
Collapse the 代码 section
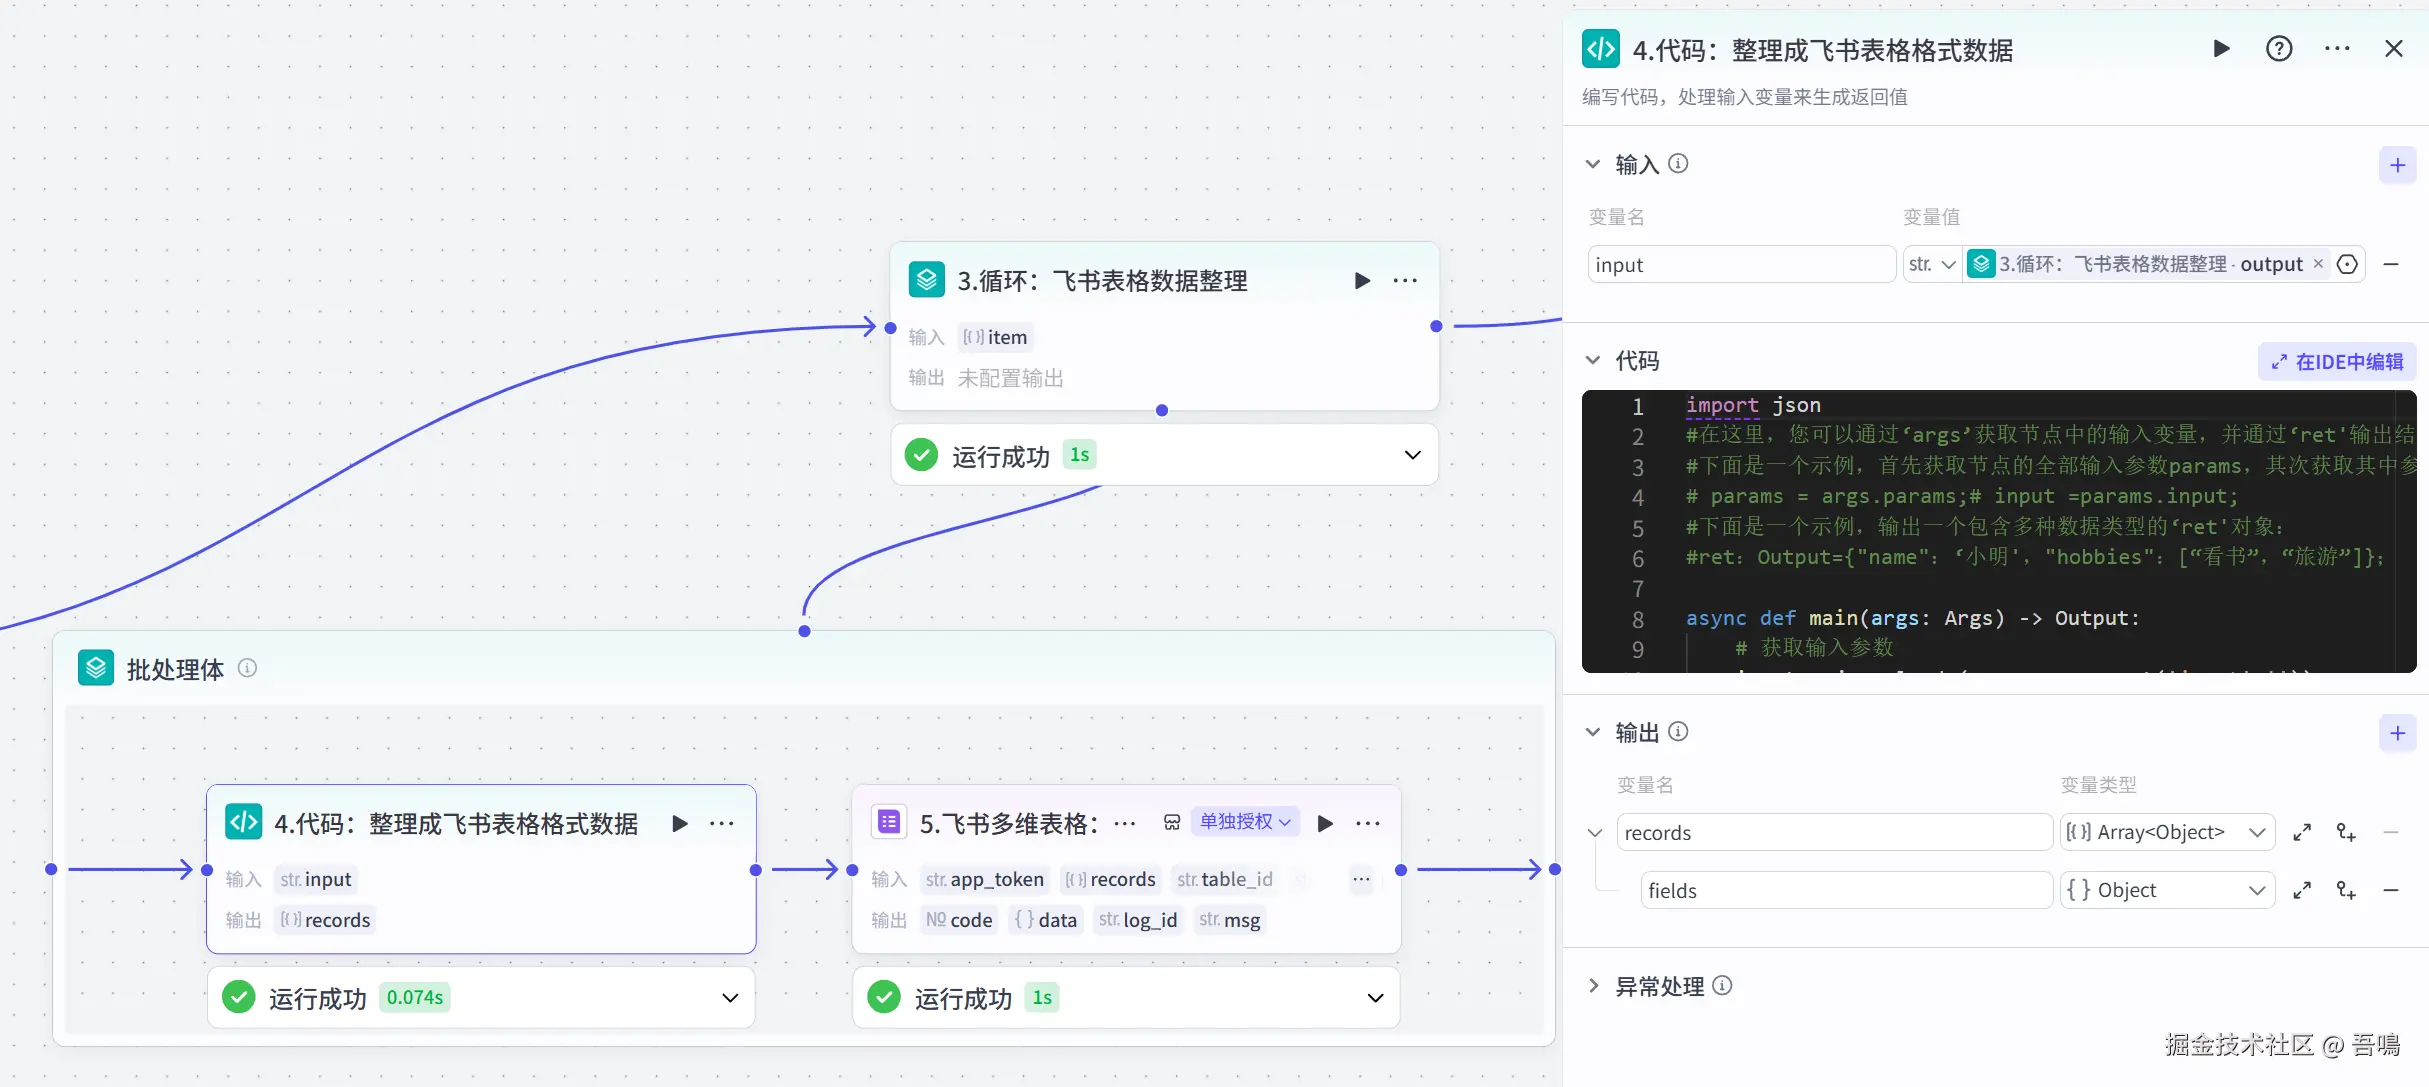pos(1593,360)
